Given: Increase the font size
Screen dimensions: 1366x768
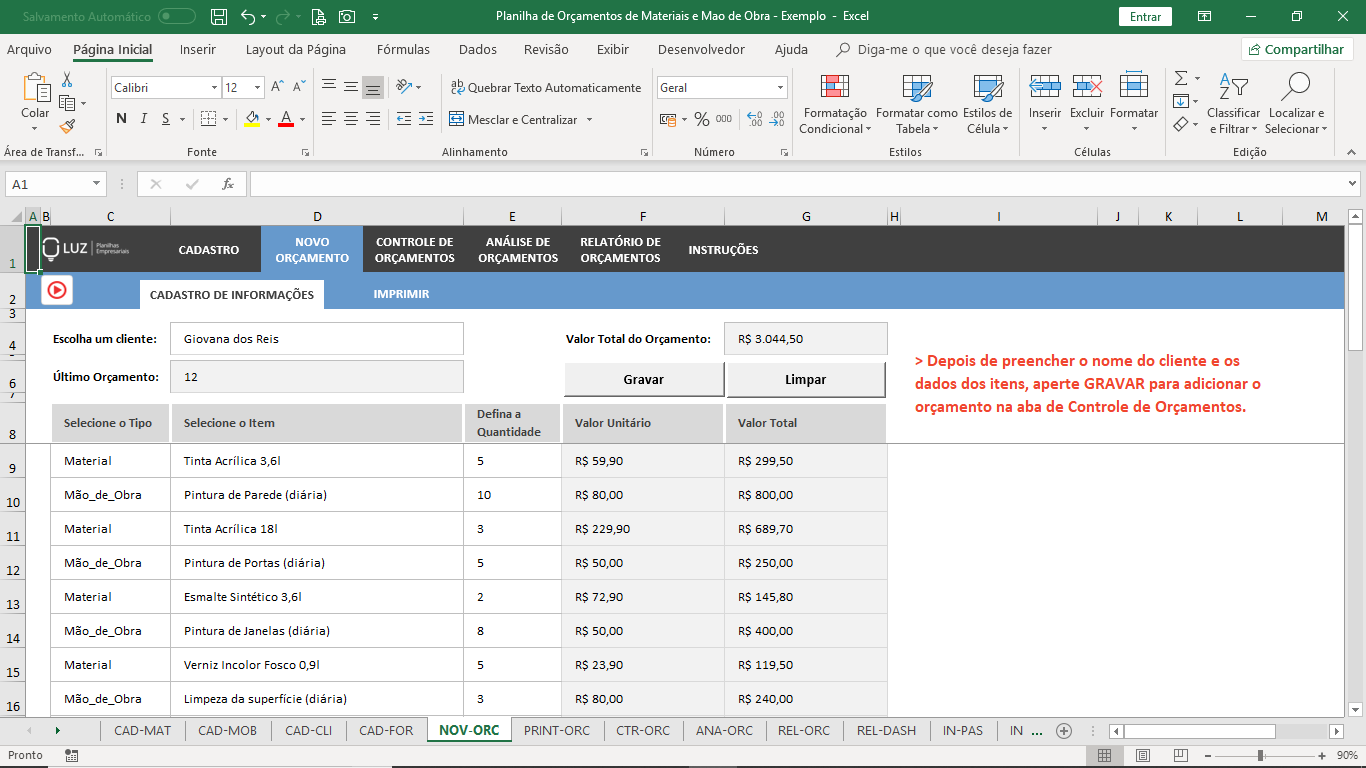Looking at the screenshot, I should 277,88.
